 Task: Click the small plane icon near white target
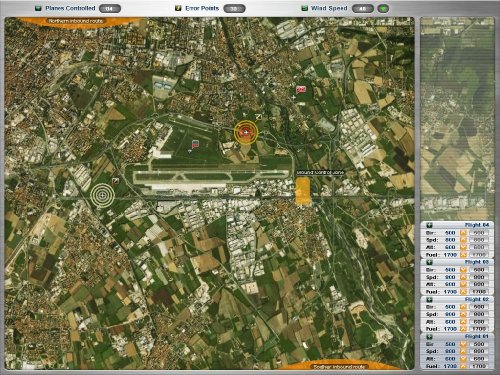pos(116,181)
